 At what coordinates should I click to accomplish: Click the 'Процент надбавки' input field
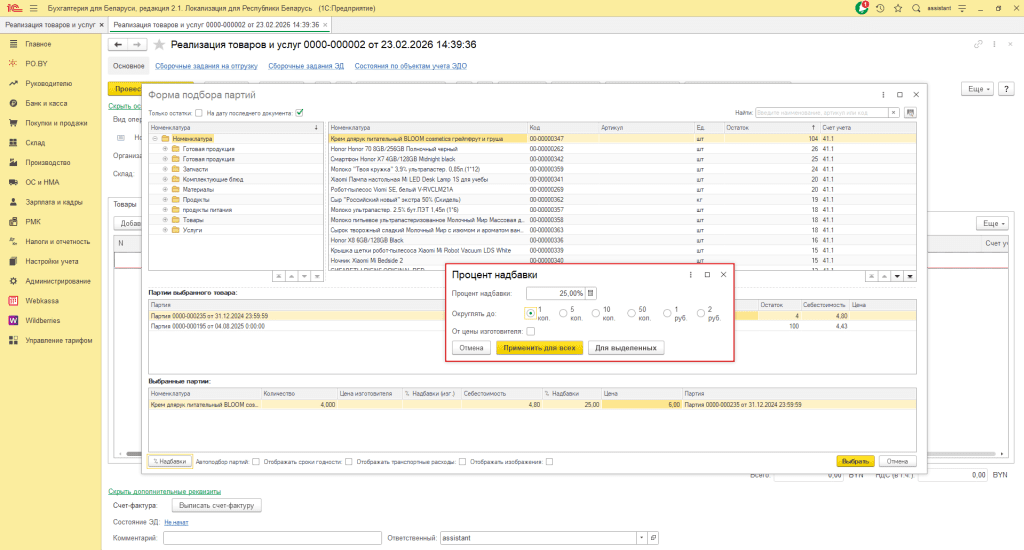pos(555,293)
